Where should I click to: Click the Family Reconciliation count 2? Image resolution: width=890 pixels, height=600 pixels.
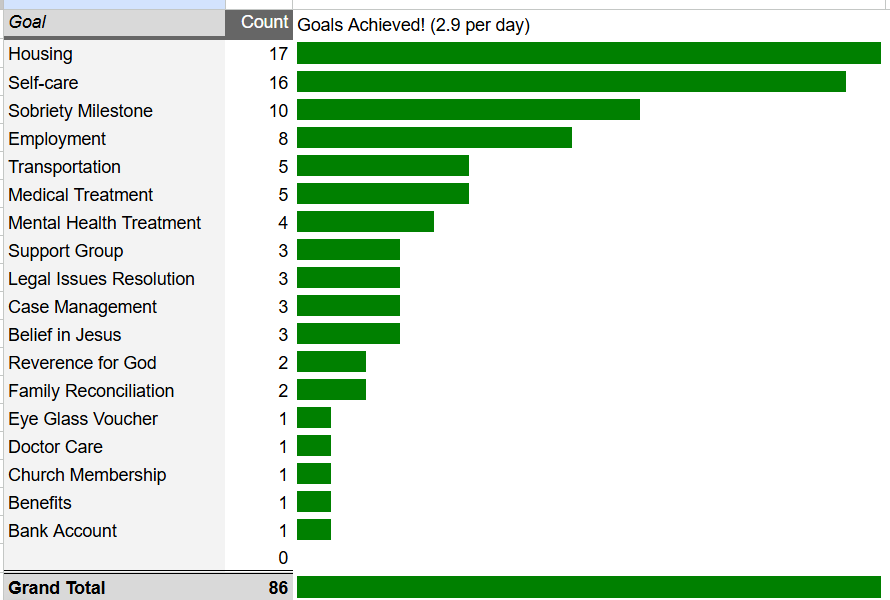[x=283, y=391]
